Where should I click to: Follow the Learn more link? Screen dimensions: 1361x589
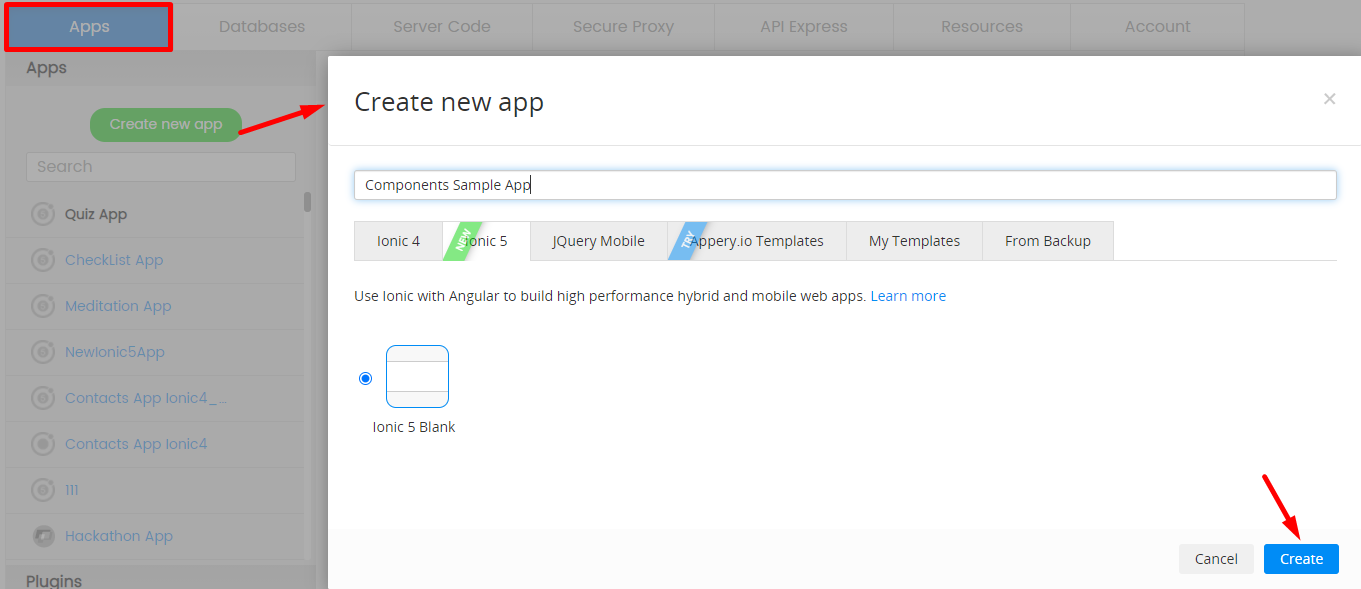click(x=908, y=296)
